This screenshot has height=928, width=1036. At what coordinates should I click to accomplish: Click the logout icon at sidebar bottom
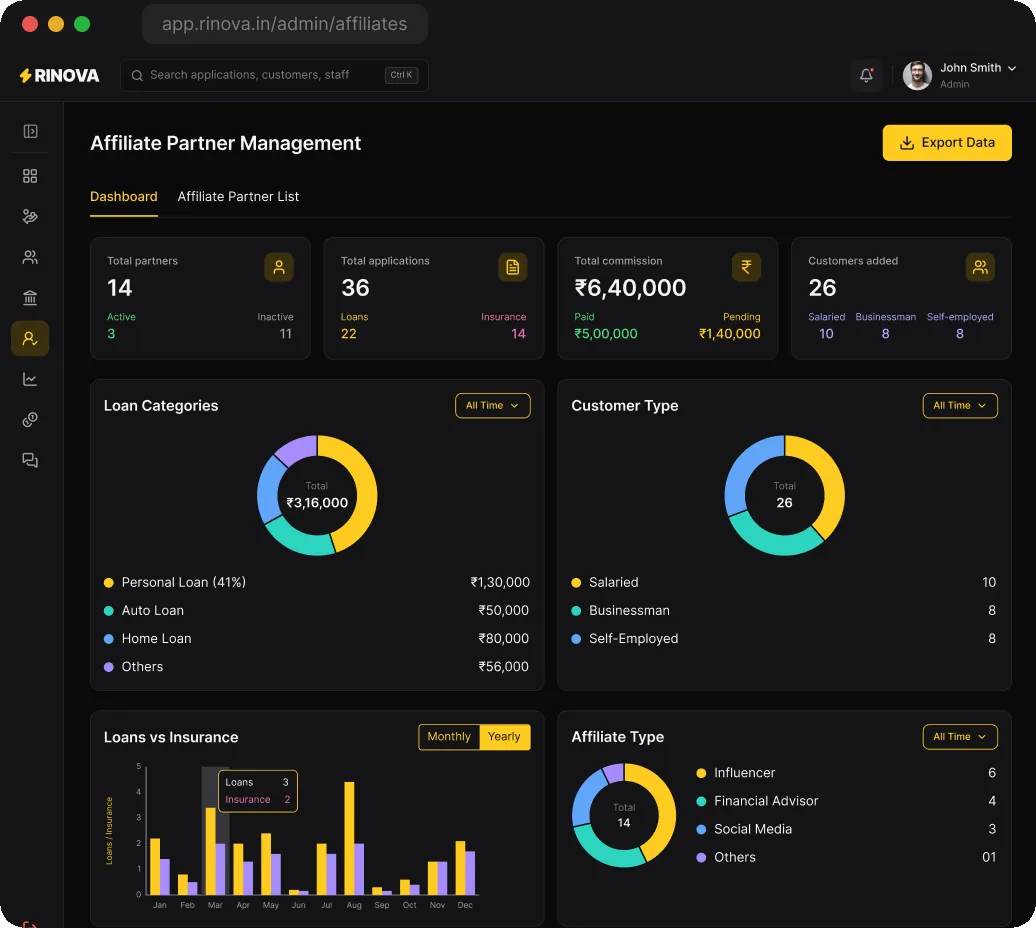click(x=30, y=924)
